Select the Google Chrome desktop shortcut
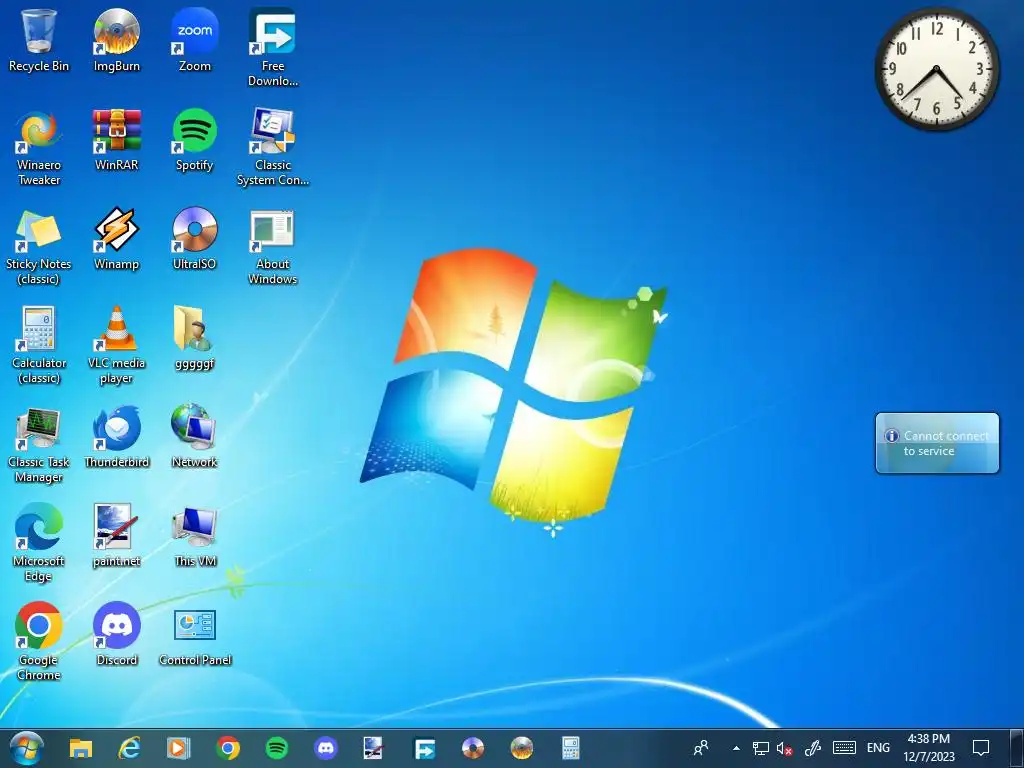Image resolution: width=1024 pixels, height=768 pixels. pyautogui.click(x=39, y=643)
